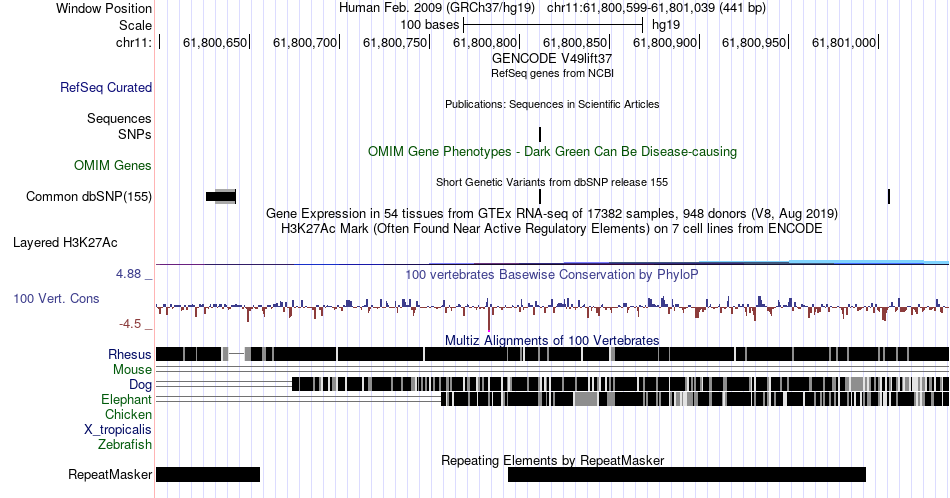The width and height of the screenshot is (950, 498).
Task: Click the Rhesus alignment row label
Action: [130, 354]
